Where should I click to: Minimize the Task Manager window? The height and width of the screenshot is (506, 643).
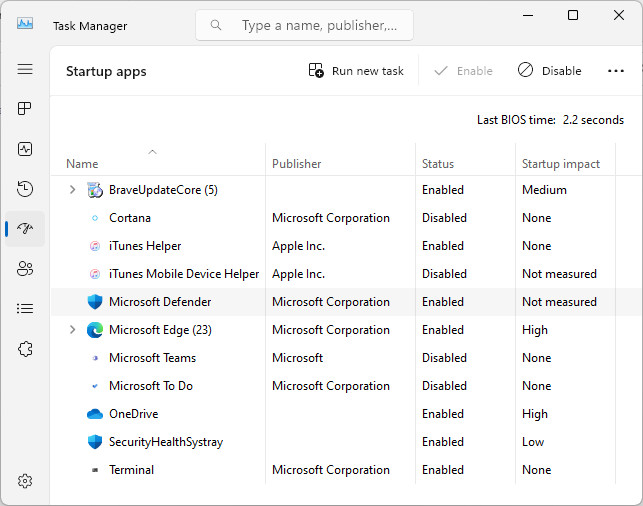(x=528, y=15)
